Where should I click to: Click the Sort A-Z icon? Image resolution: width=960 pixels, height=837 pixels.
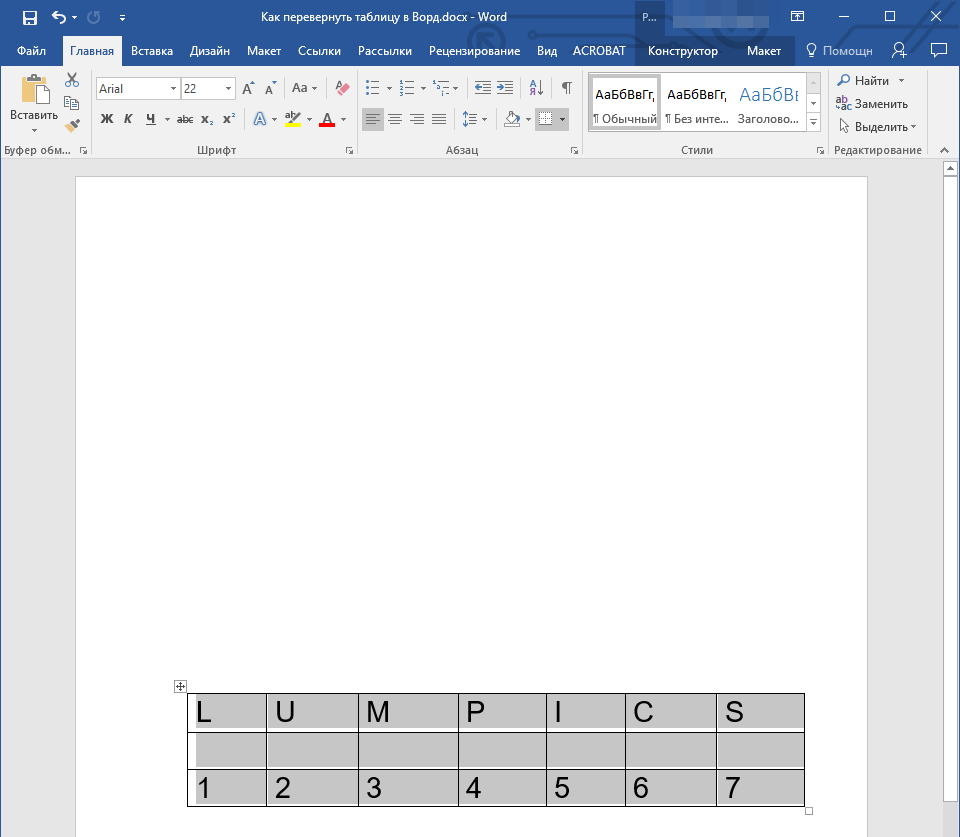[535, 88]
